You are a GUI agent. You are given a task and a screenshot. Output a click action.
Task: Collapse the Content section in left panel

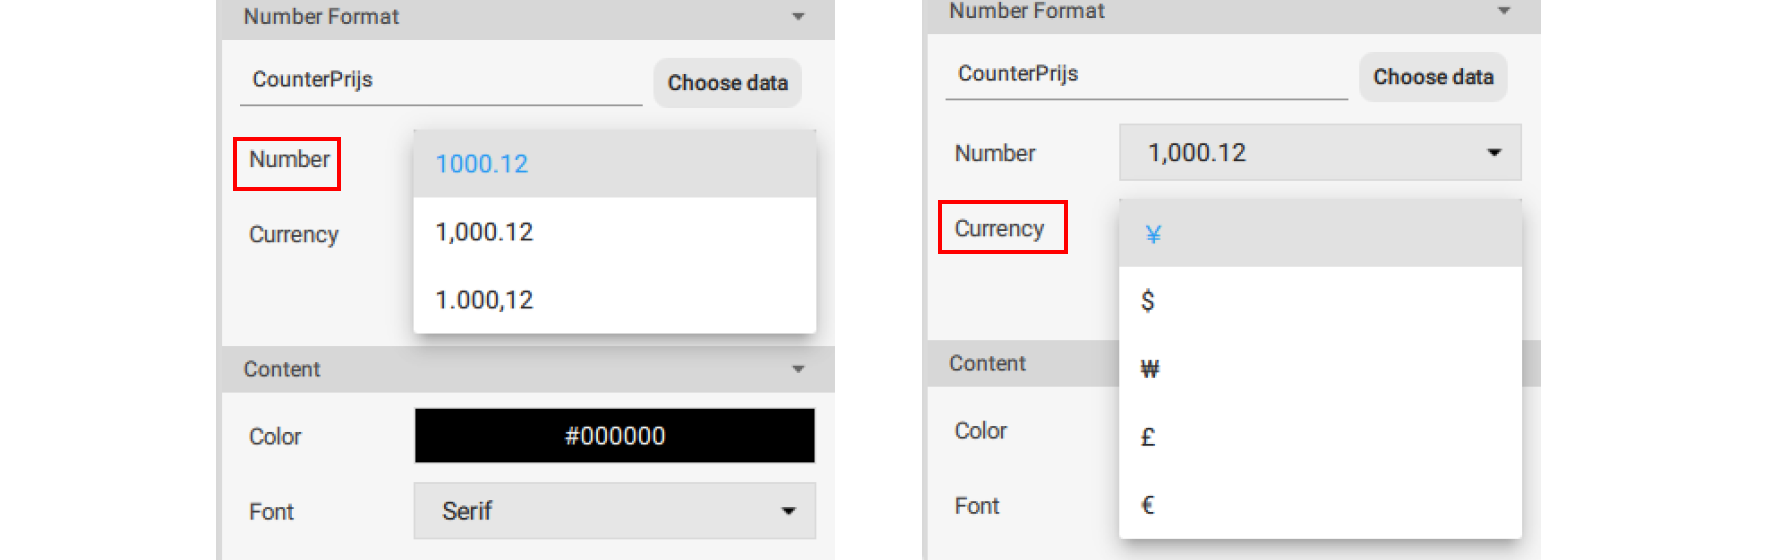[x=798, y=369]
